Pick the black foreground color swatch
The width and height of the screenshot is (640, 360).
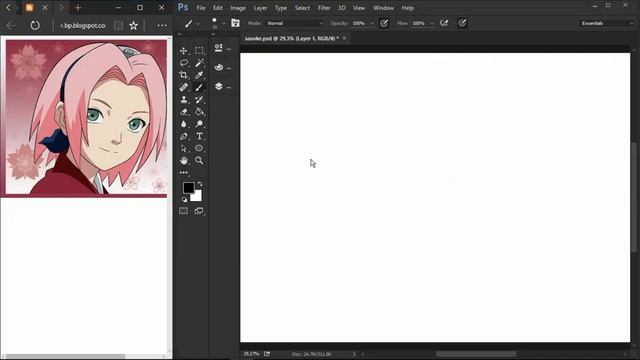click(x=188, y=188)
